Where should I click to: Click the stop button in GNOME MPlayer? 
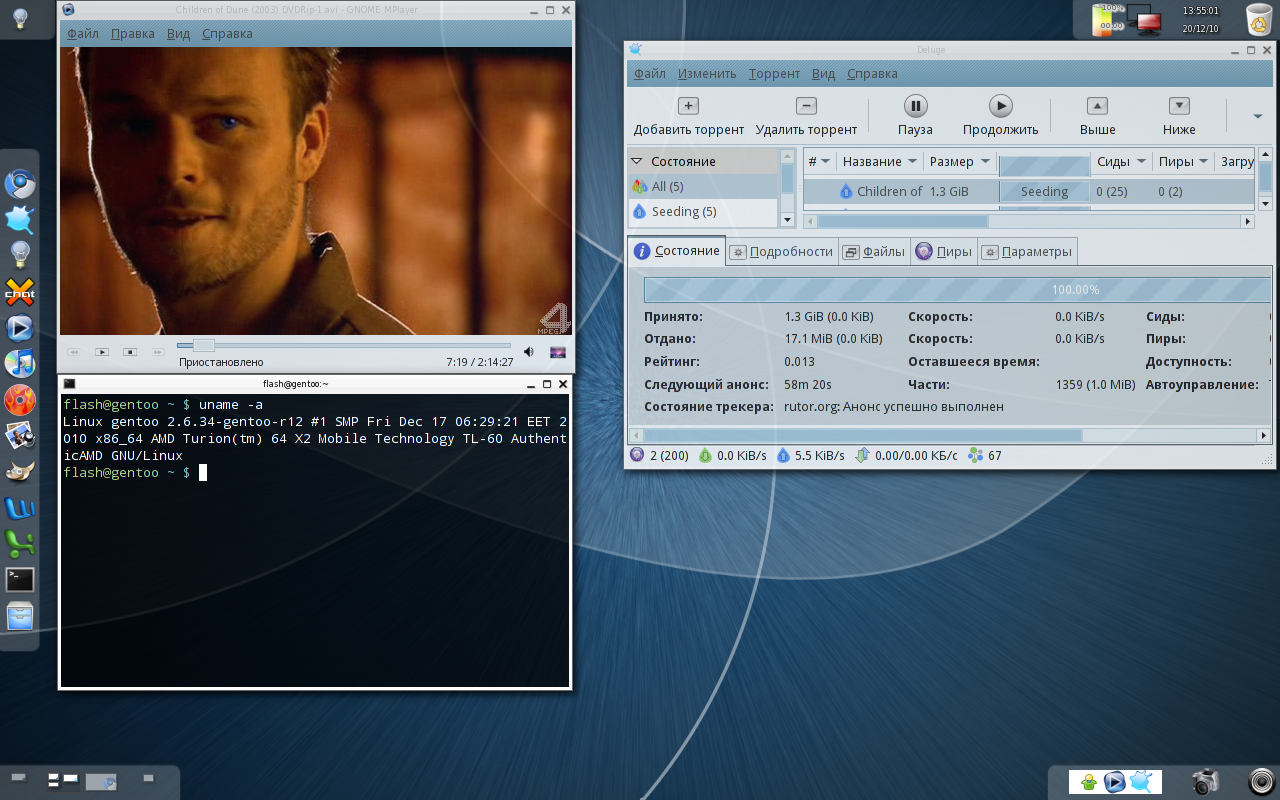click(x=130, y=352)
